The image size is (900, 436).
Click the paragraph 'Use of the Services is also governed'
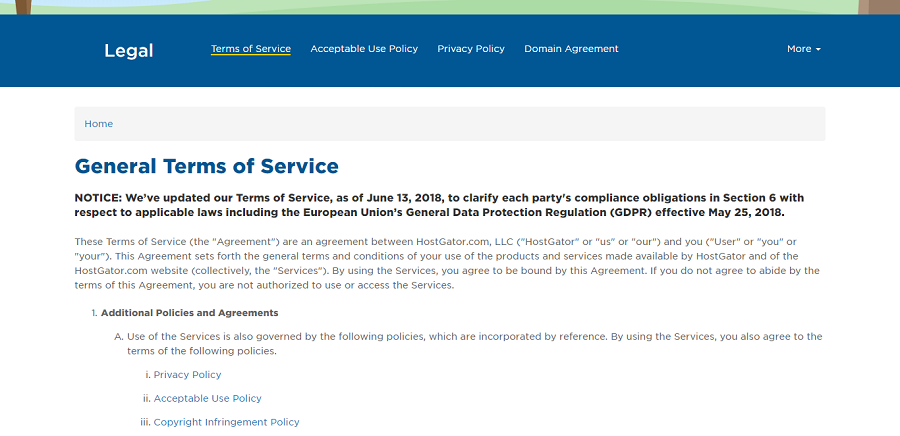(x=468, y=343)
